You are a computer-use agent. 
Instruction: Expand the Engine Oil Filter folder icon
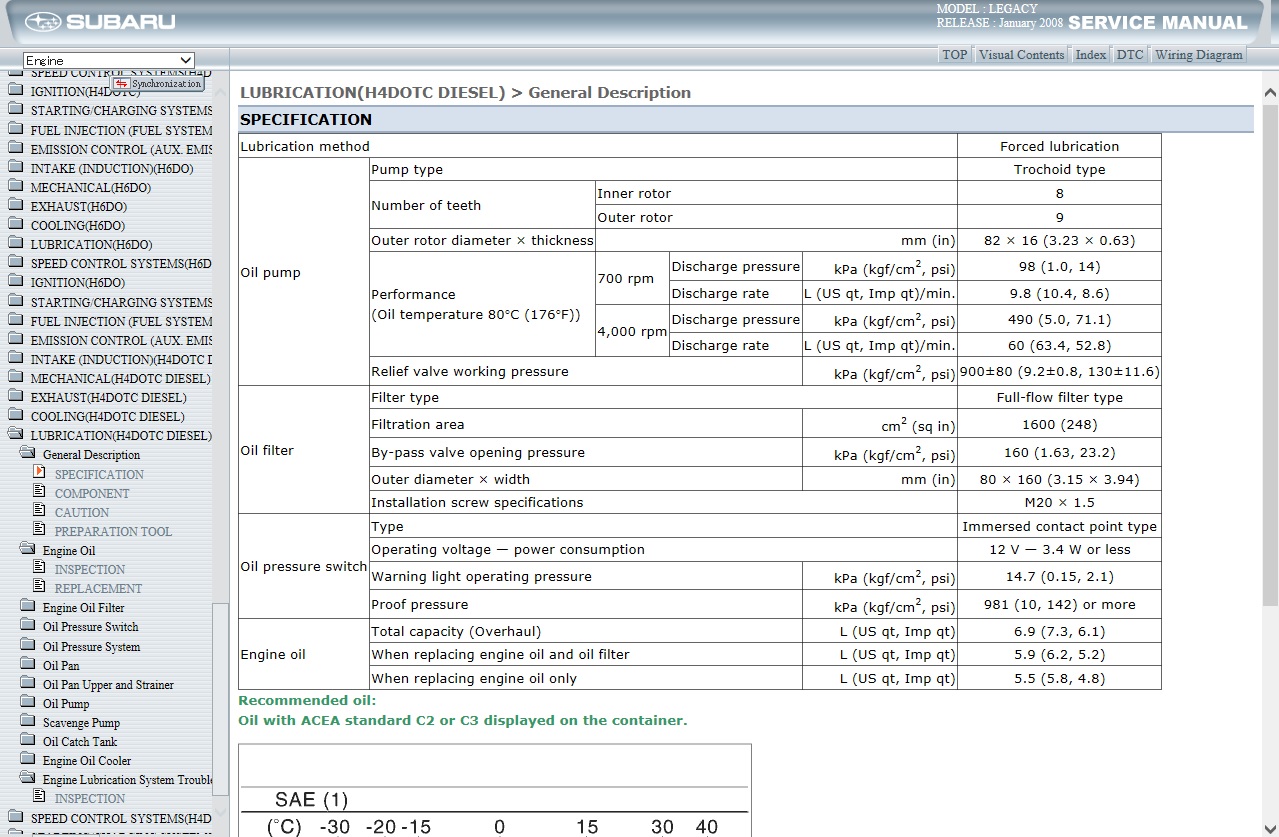tap(27, 606)
